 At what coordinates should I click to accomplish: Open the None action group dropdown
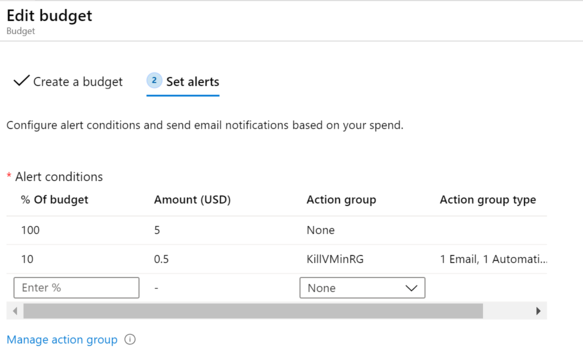(x=362, y=288)
